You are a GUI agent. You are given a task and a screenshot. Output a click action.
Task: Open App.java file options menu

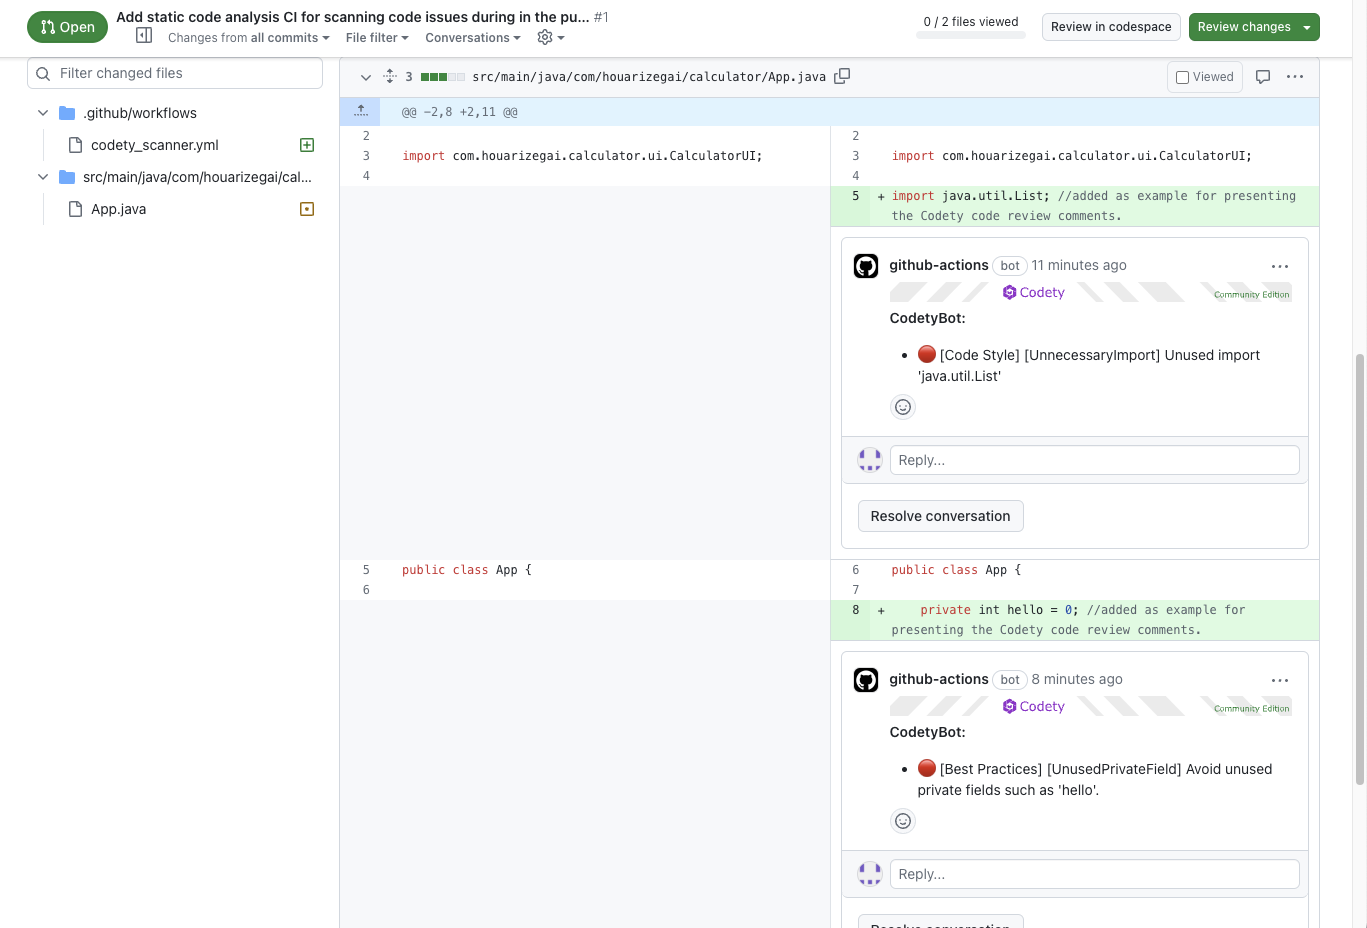1295,77
